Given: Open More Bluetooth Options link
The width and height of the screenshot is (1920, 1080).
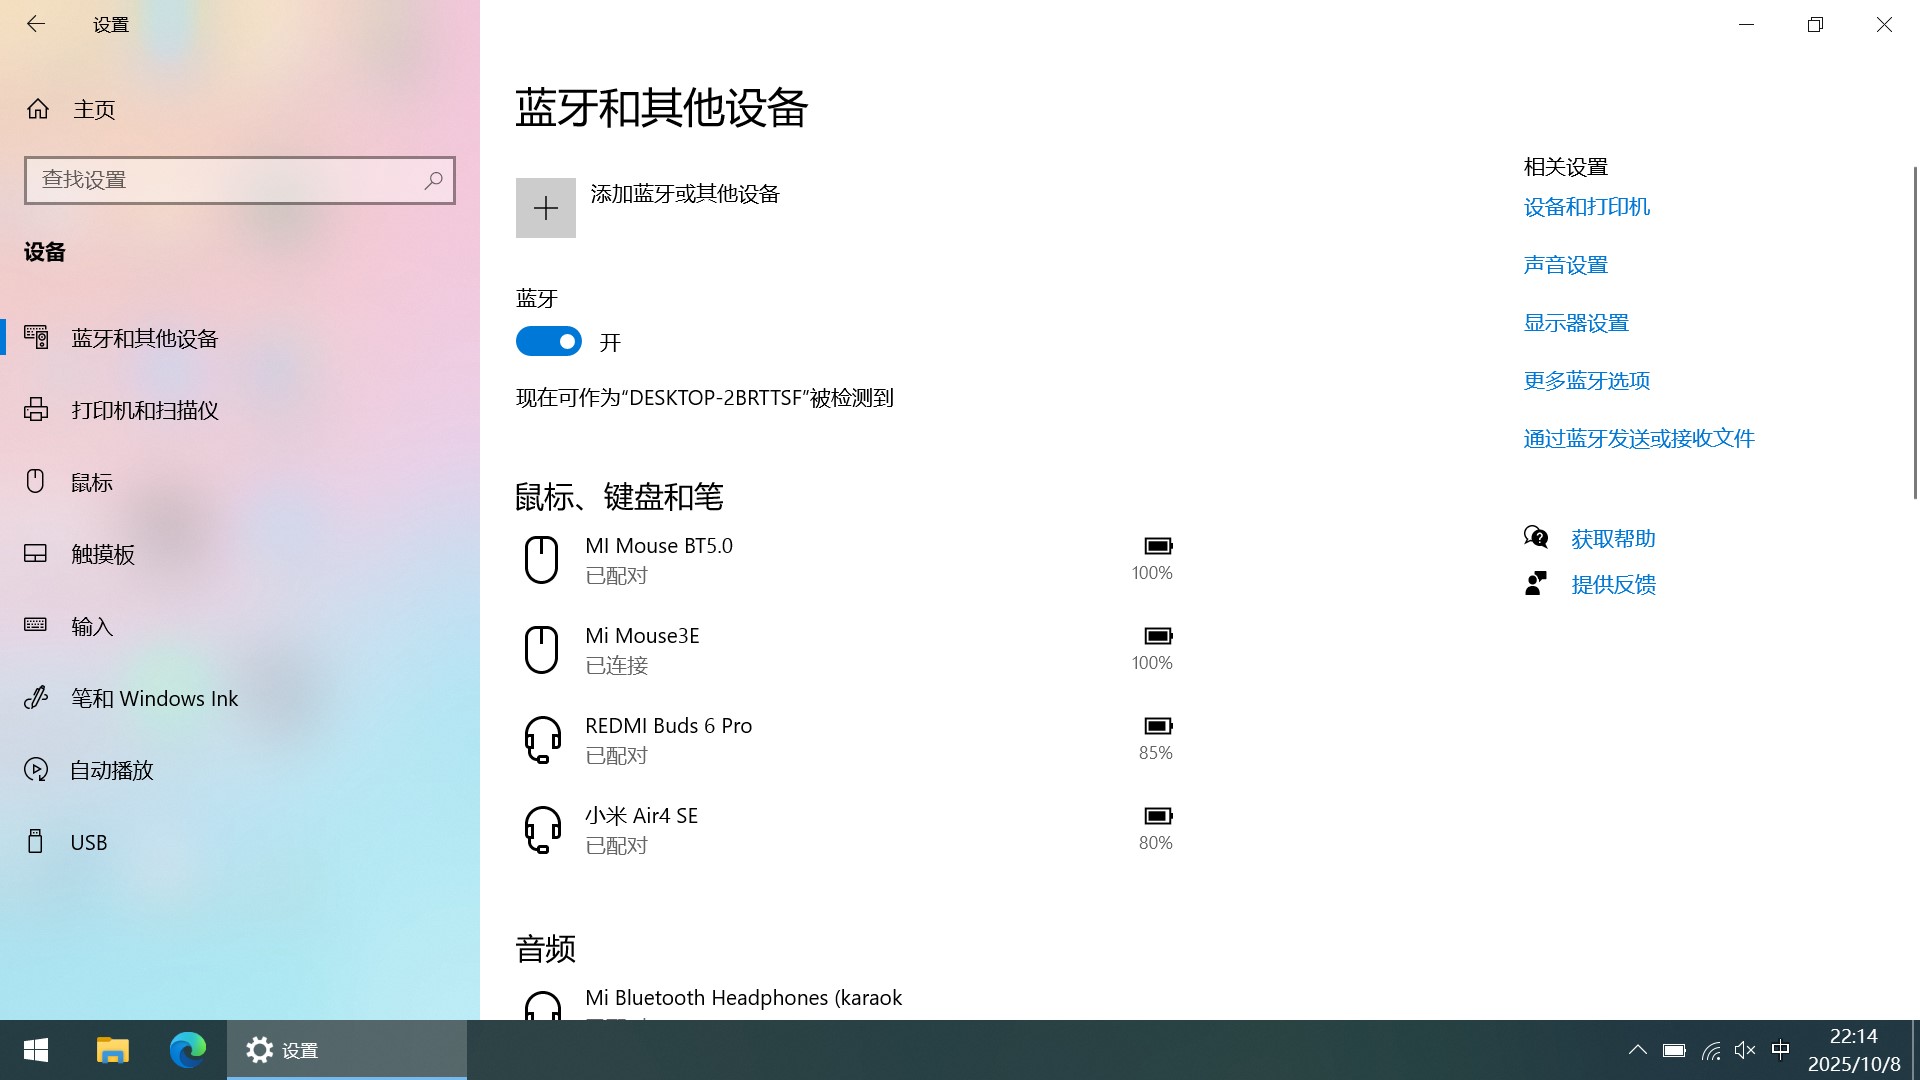Looking at the screenshot, I should coord(1586,381).
